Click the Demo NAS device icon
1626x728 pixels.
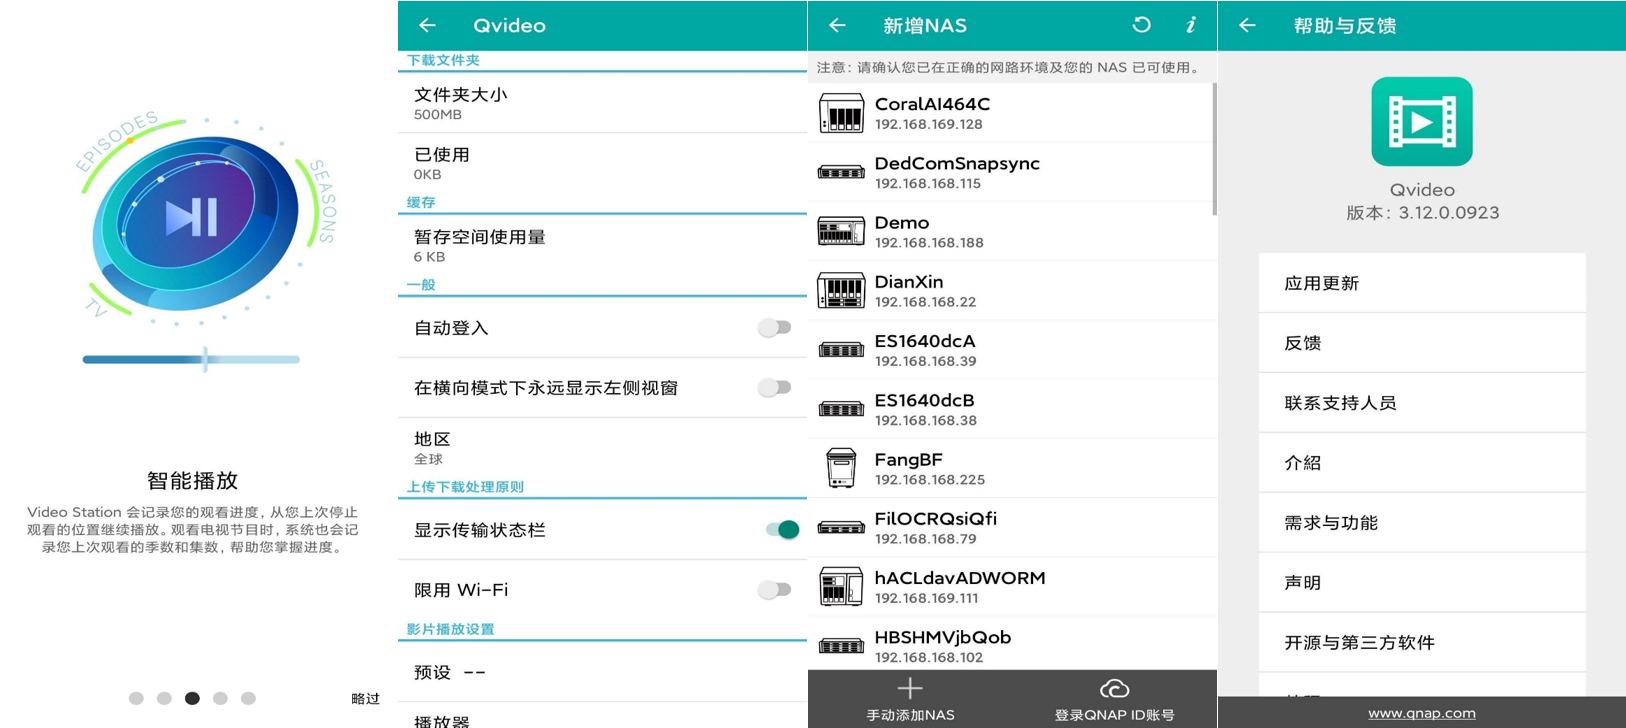point(841,232)
